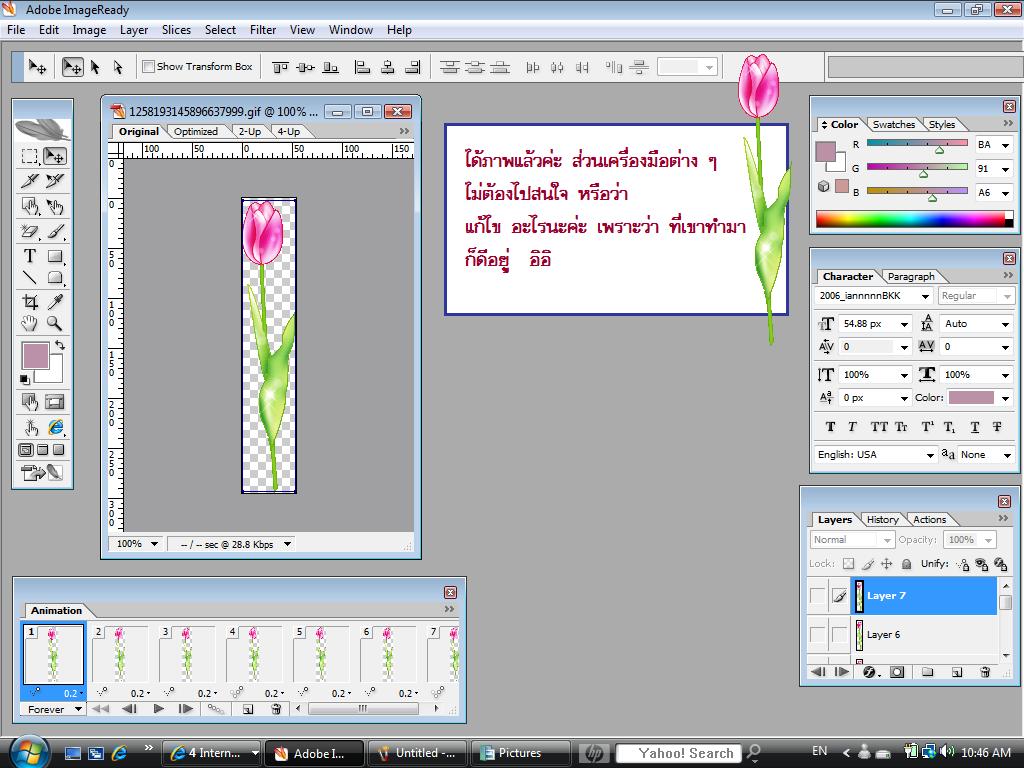Duplicate the current animation frame
Screen dimensions: 1024x768
[x=248, y=709]
